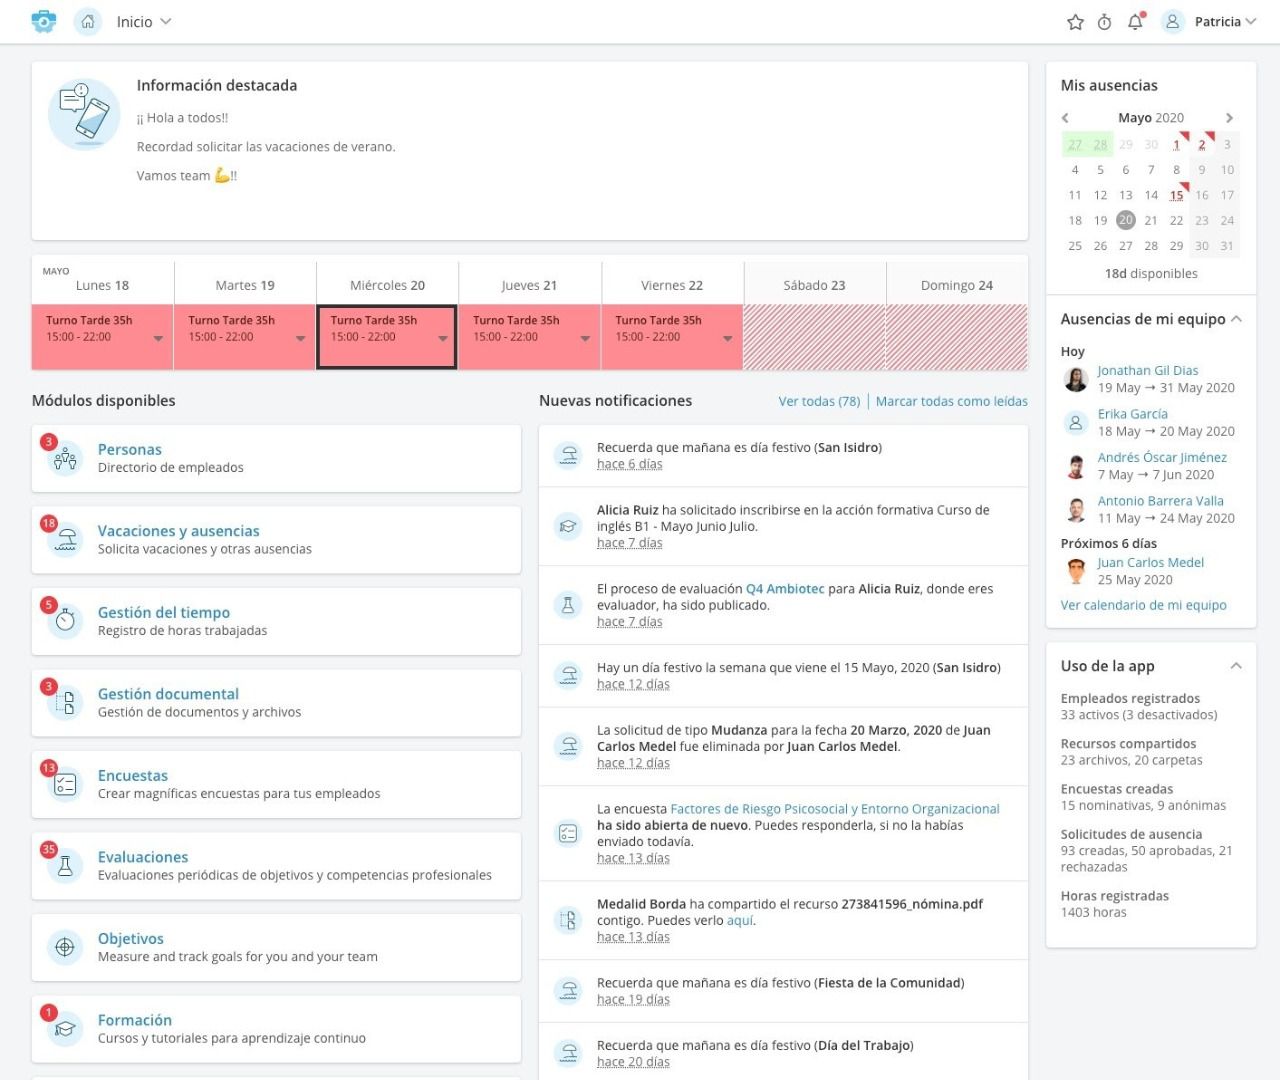This screenshot has width=1280, height=1080.
Task: Click the home icon in top bar
Action: pos(88,22)
